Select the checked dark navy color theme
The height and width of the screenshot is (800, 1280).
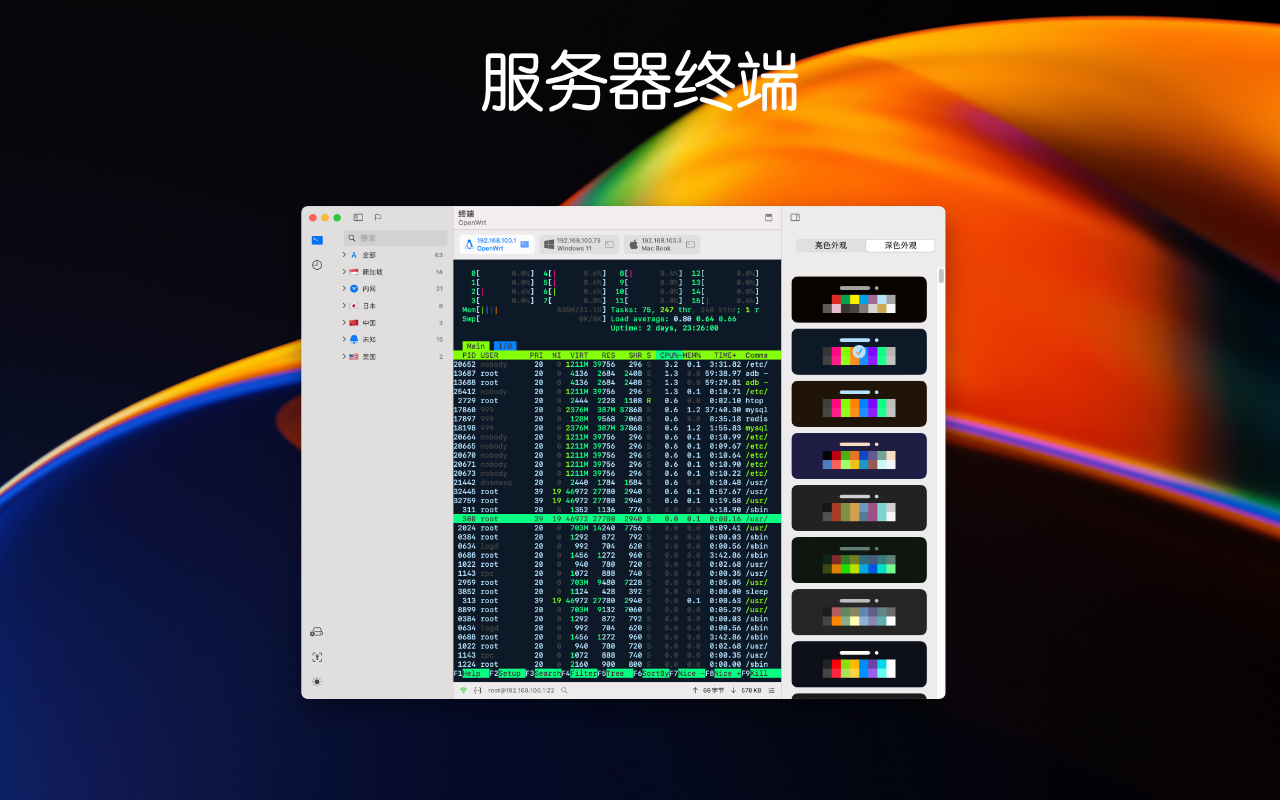coord(859,352)
